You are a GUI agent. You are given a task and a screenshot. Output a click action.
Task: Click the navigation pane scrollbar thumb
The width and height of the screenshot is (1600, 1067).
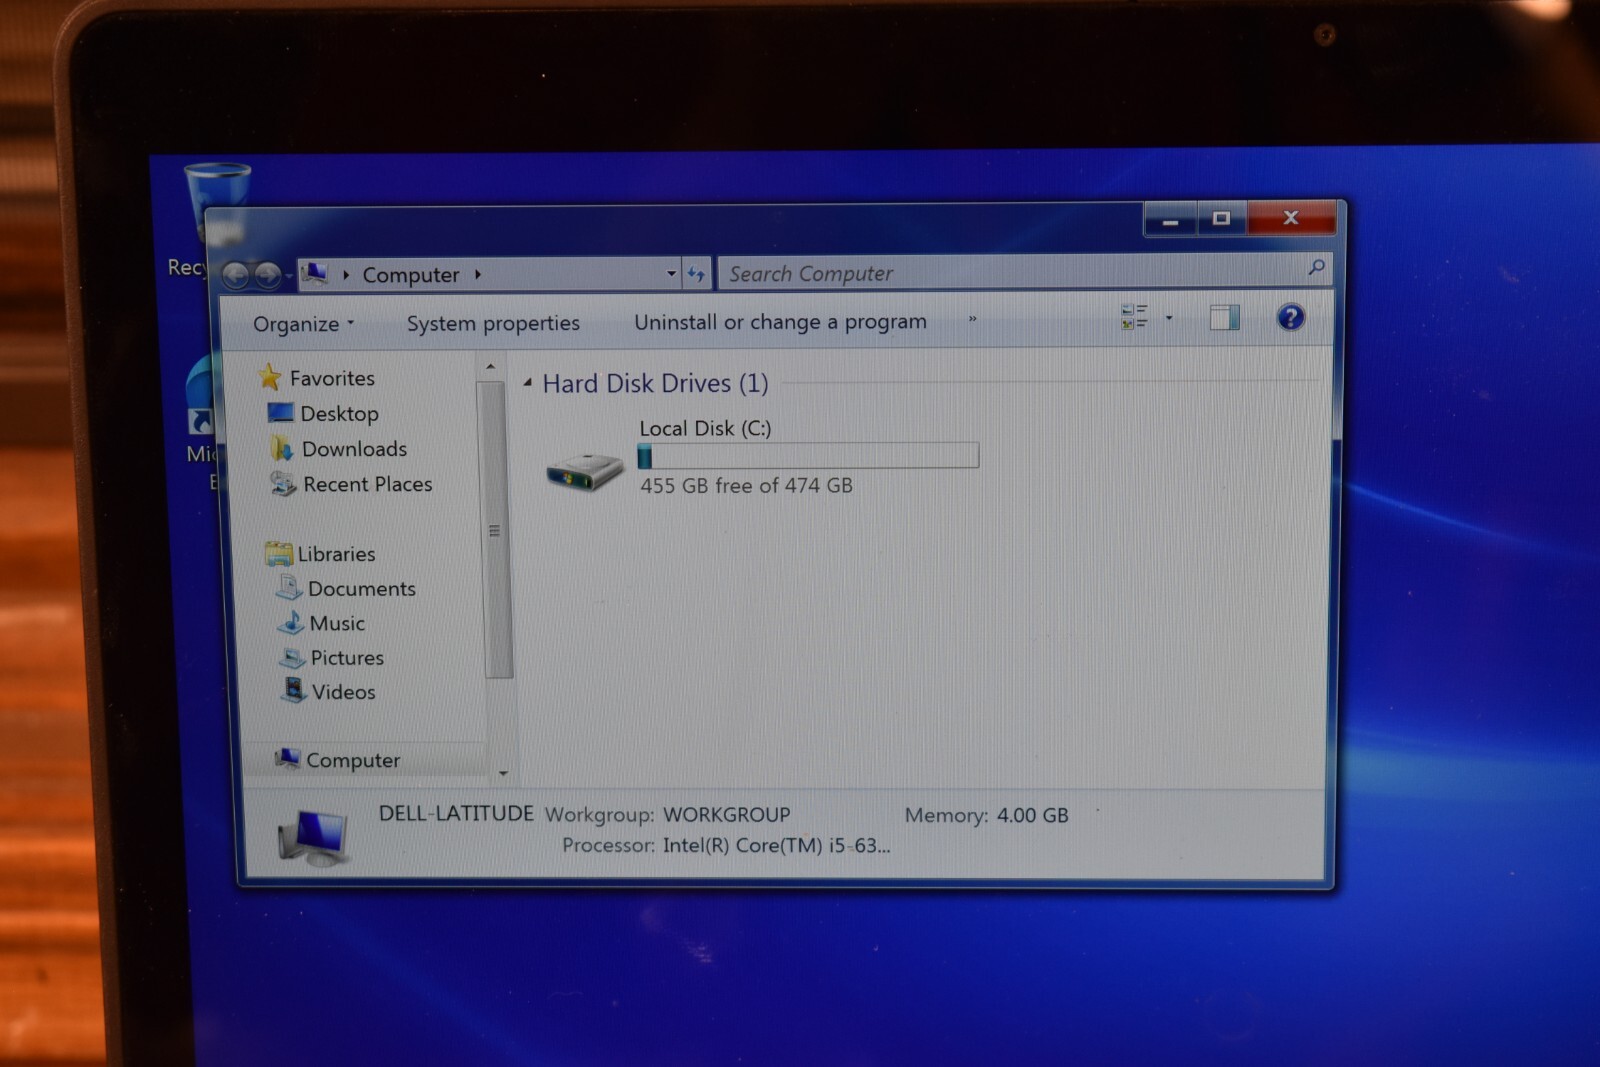(x=496, y=530)
